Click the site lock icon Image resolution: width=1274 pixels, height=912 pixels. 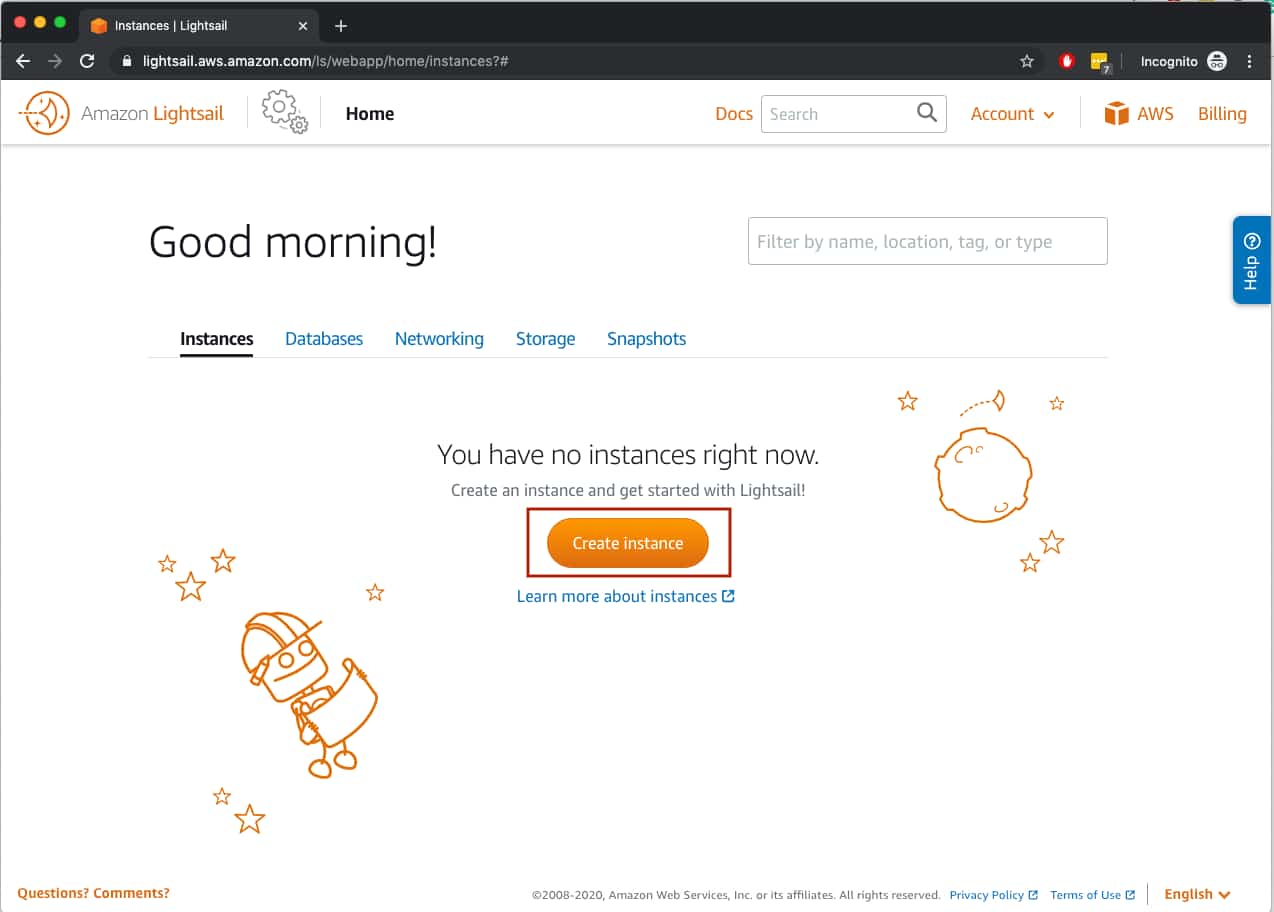tap(126, 61)
